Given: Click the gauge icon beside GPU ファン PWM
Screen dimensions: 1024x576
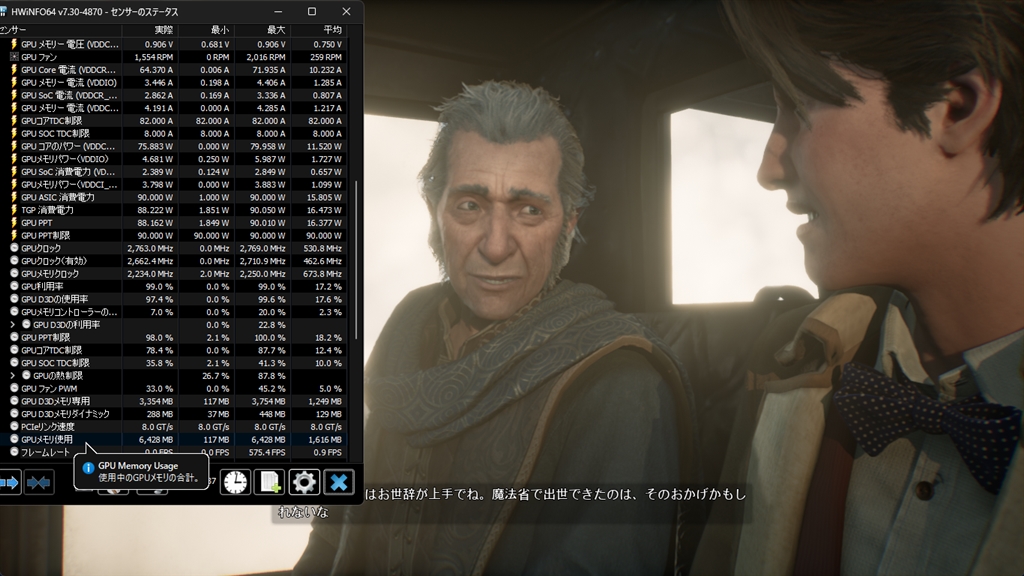Looking at the screenshot, I should point(14,388).
